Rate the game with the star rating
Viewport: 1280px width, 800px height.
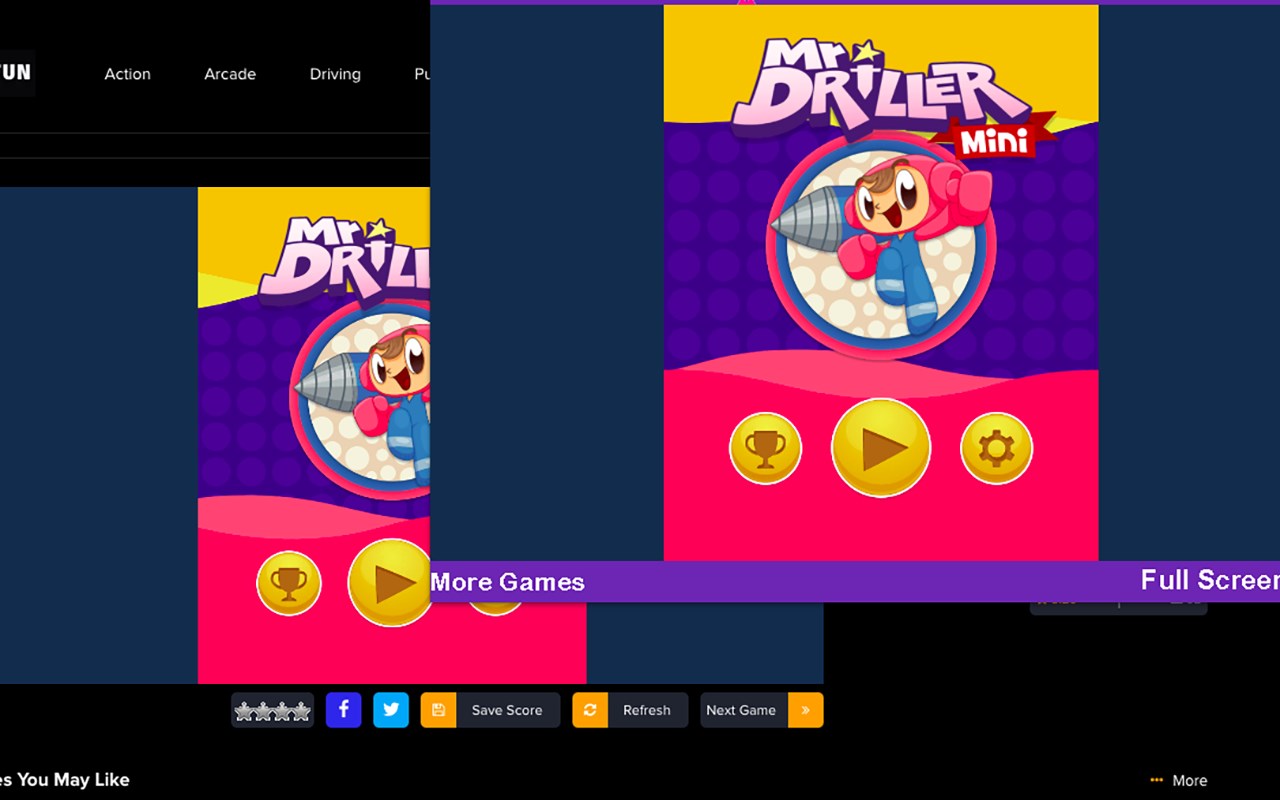pyautogui.click(x=272, y=711)
